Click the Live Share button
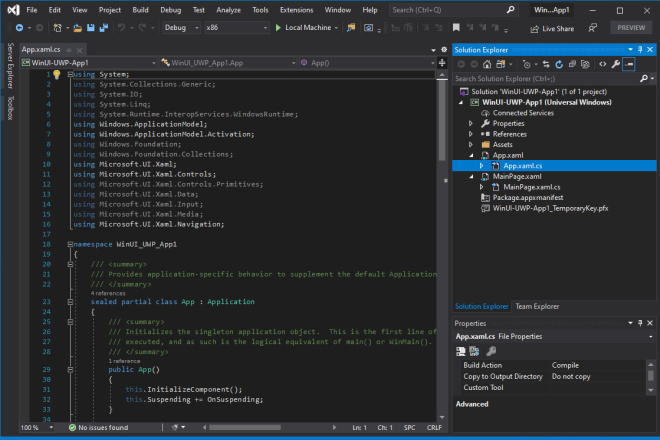 click(552, 29)
